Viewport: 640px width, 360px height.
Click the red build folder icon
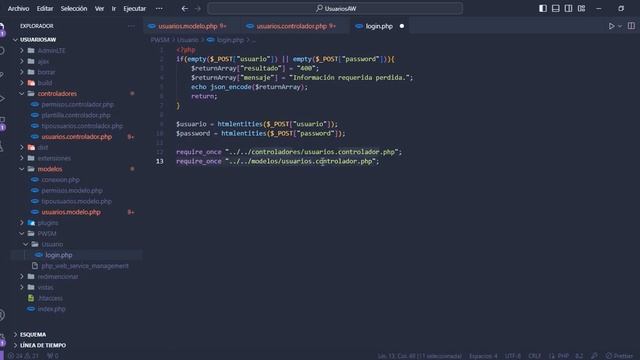point(31,83)
